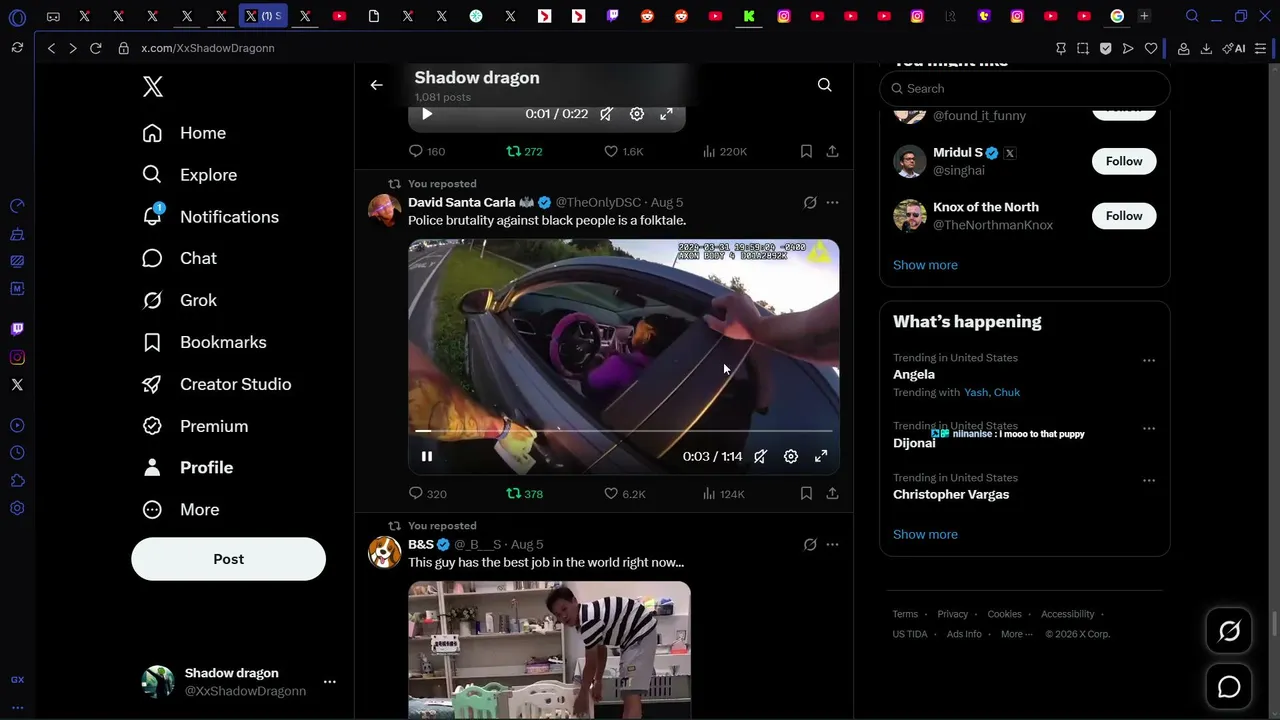Viewport: 1280px width, 720px height.
Task: Unmute the 0:22 video
Action: [606, 114]
